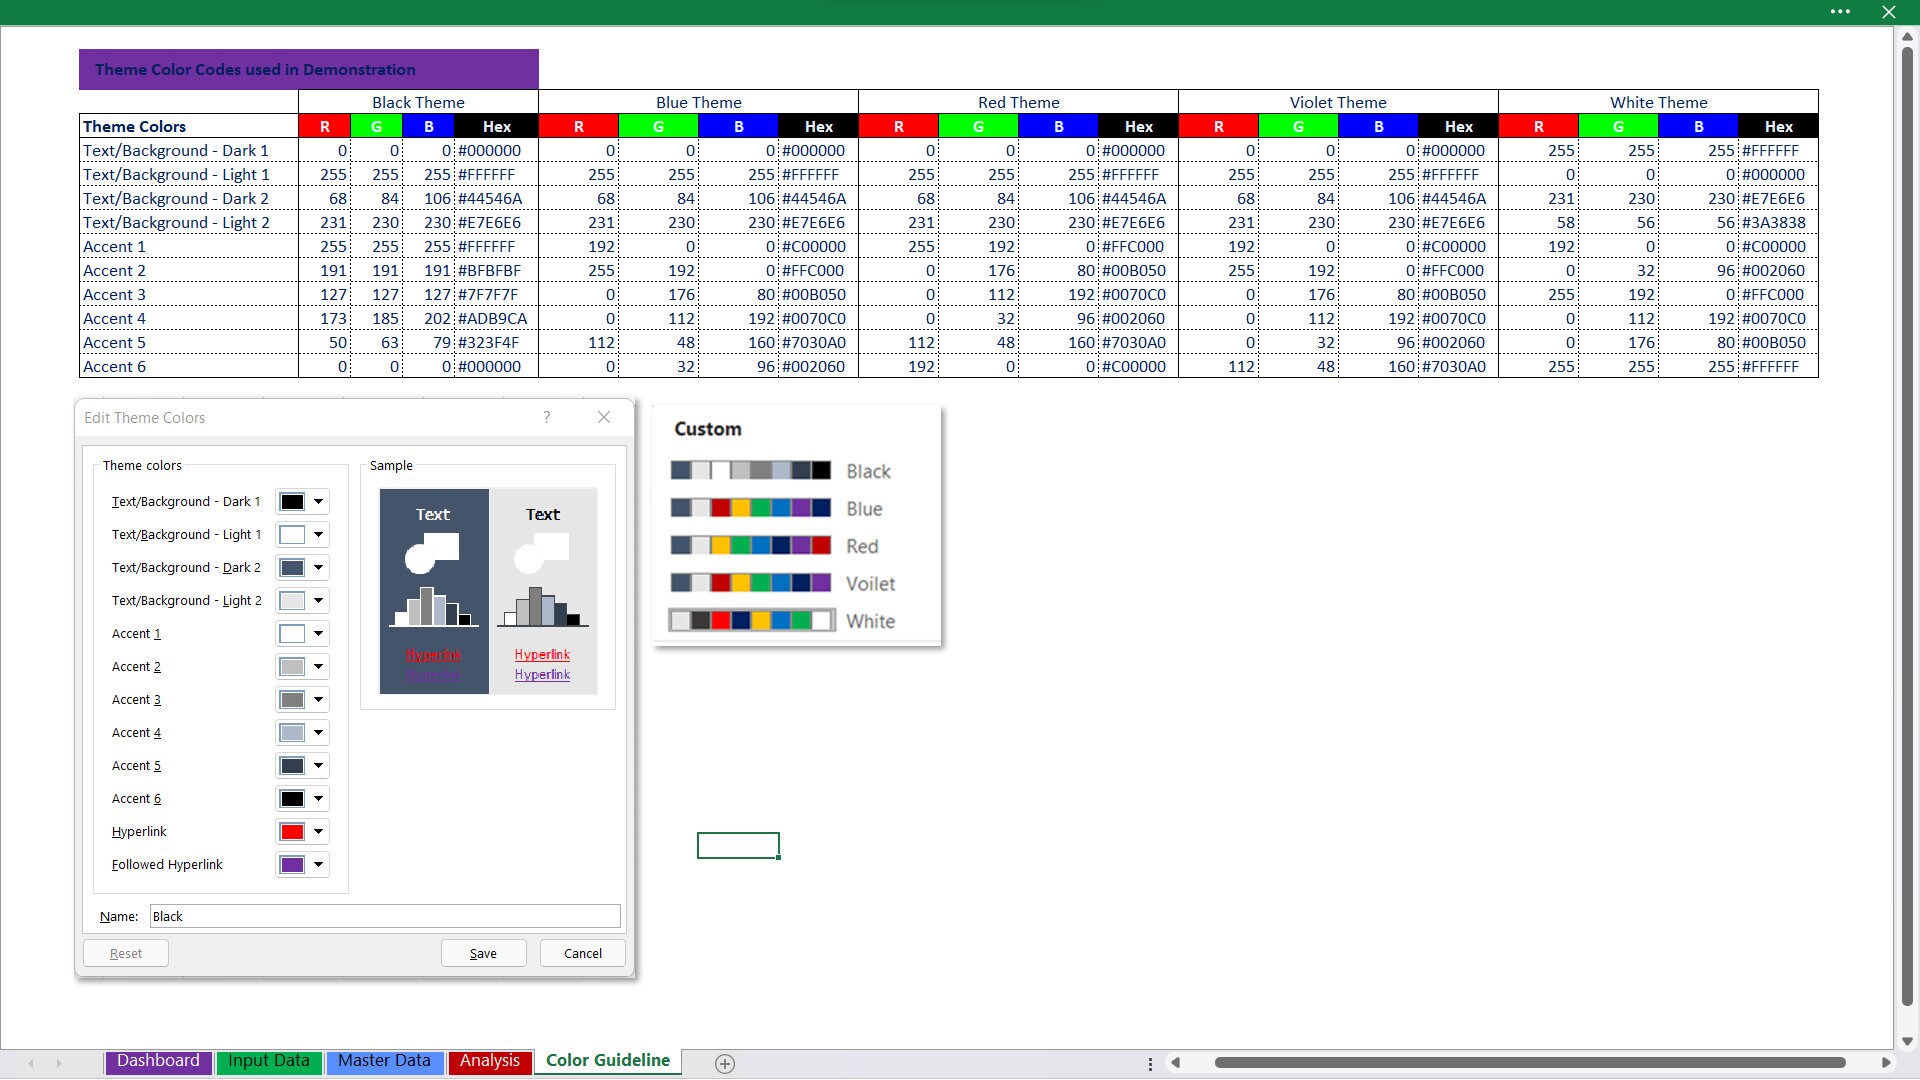Add a new worksheet with the plus icon
This screenshot has height=1080, width=1920.
pos(724,1063)
